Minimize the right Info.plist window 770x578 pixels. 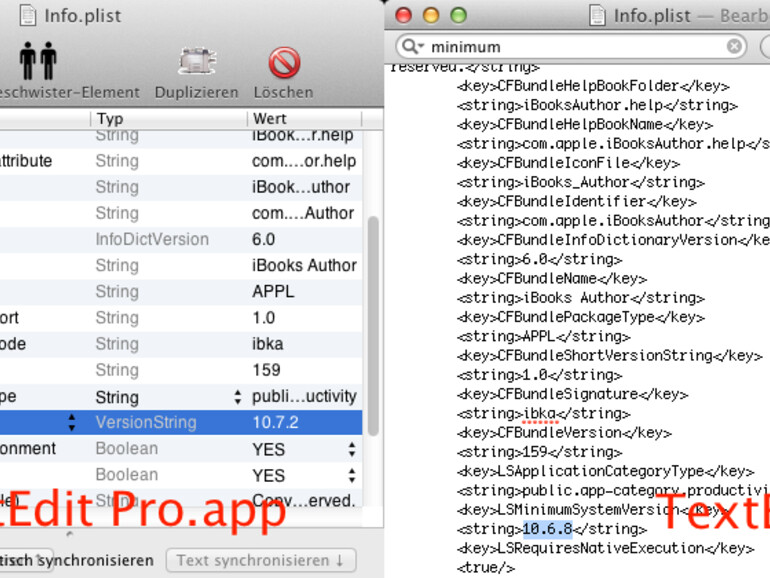(x=431, y=15)
